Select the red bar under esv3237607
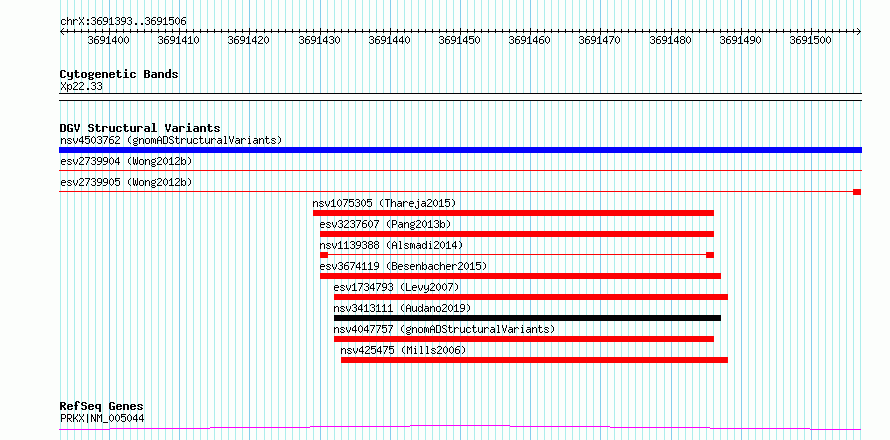The width and height of the screenshot is (890, 440). click(517, 234)
